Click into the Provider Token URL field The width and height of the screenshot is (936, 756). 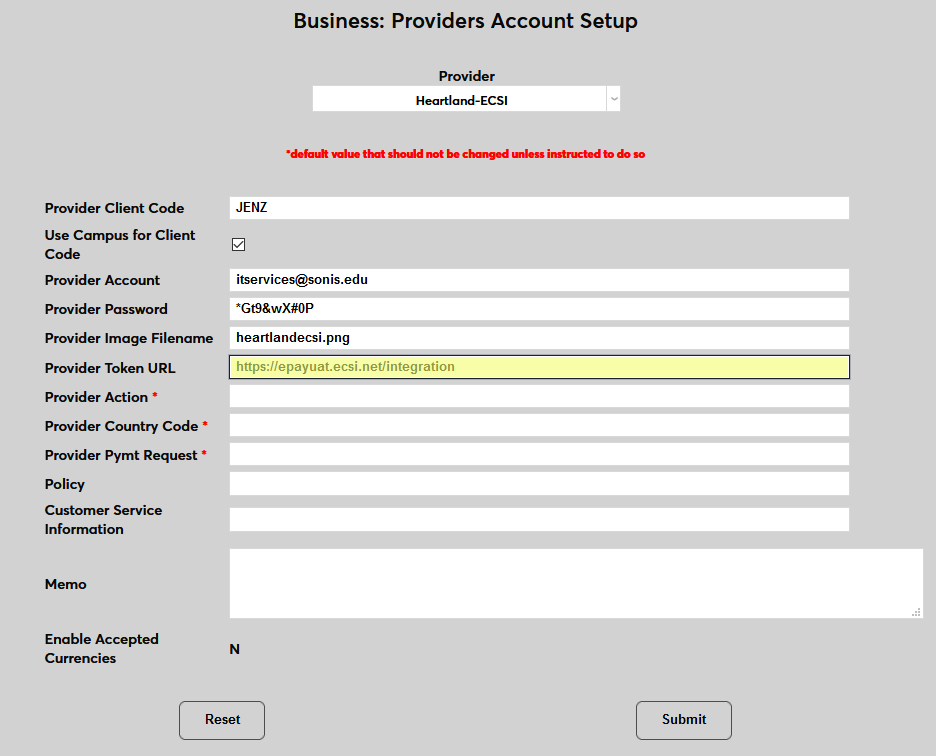coord(539,367)
